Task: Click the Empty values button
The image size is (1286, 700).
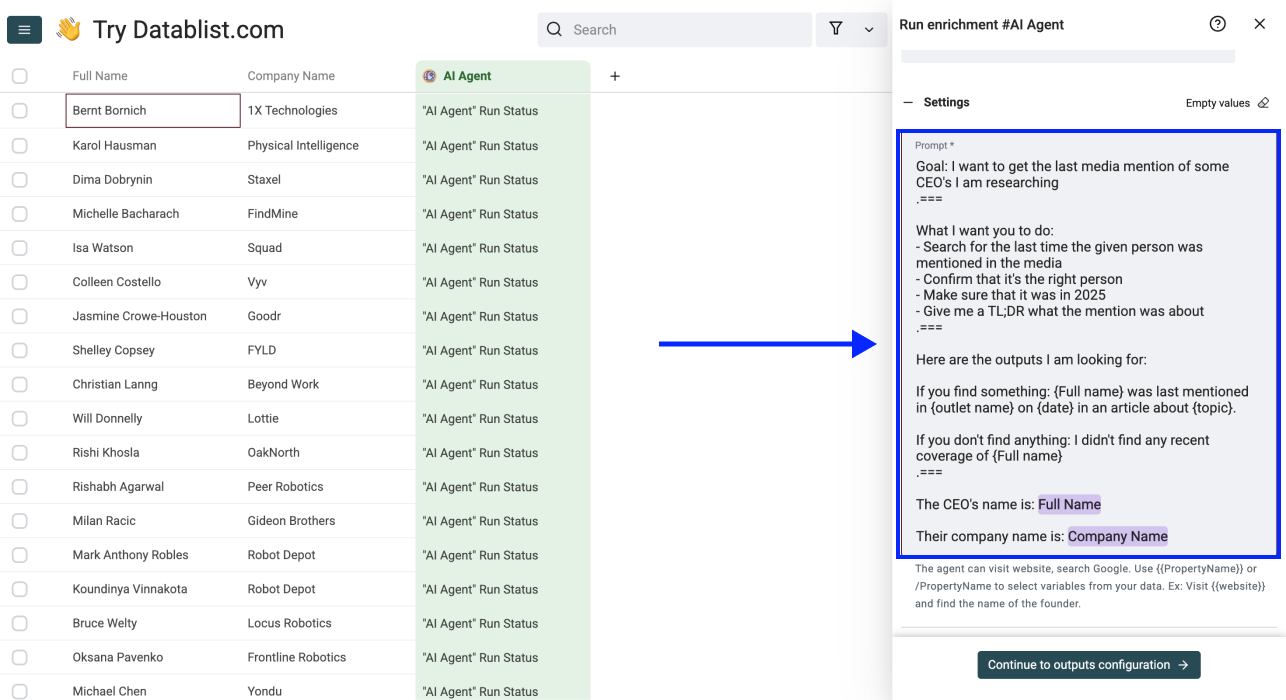Action: (x=1217, y=103)
